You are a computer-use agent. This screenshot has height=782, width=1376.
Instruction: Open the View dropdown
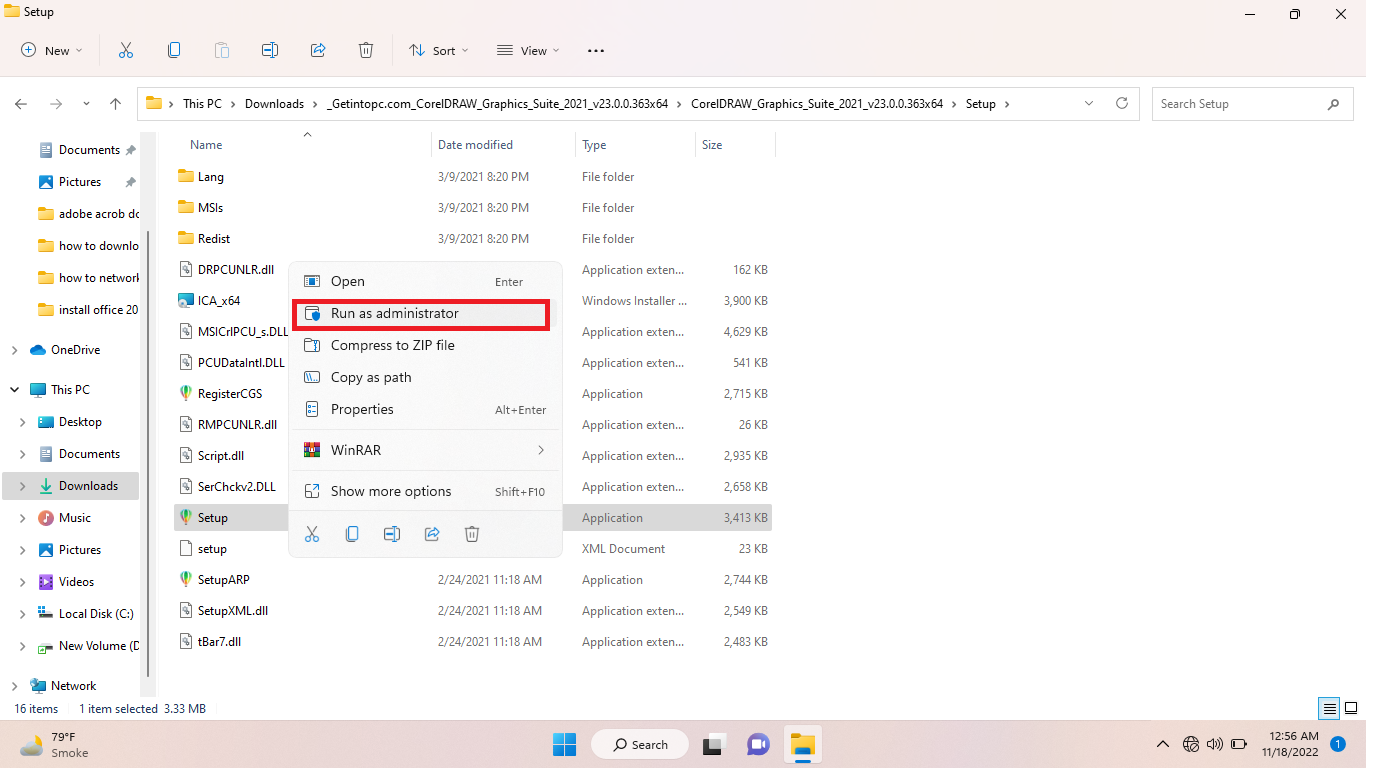528,50
